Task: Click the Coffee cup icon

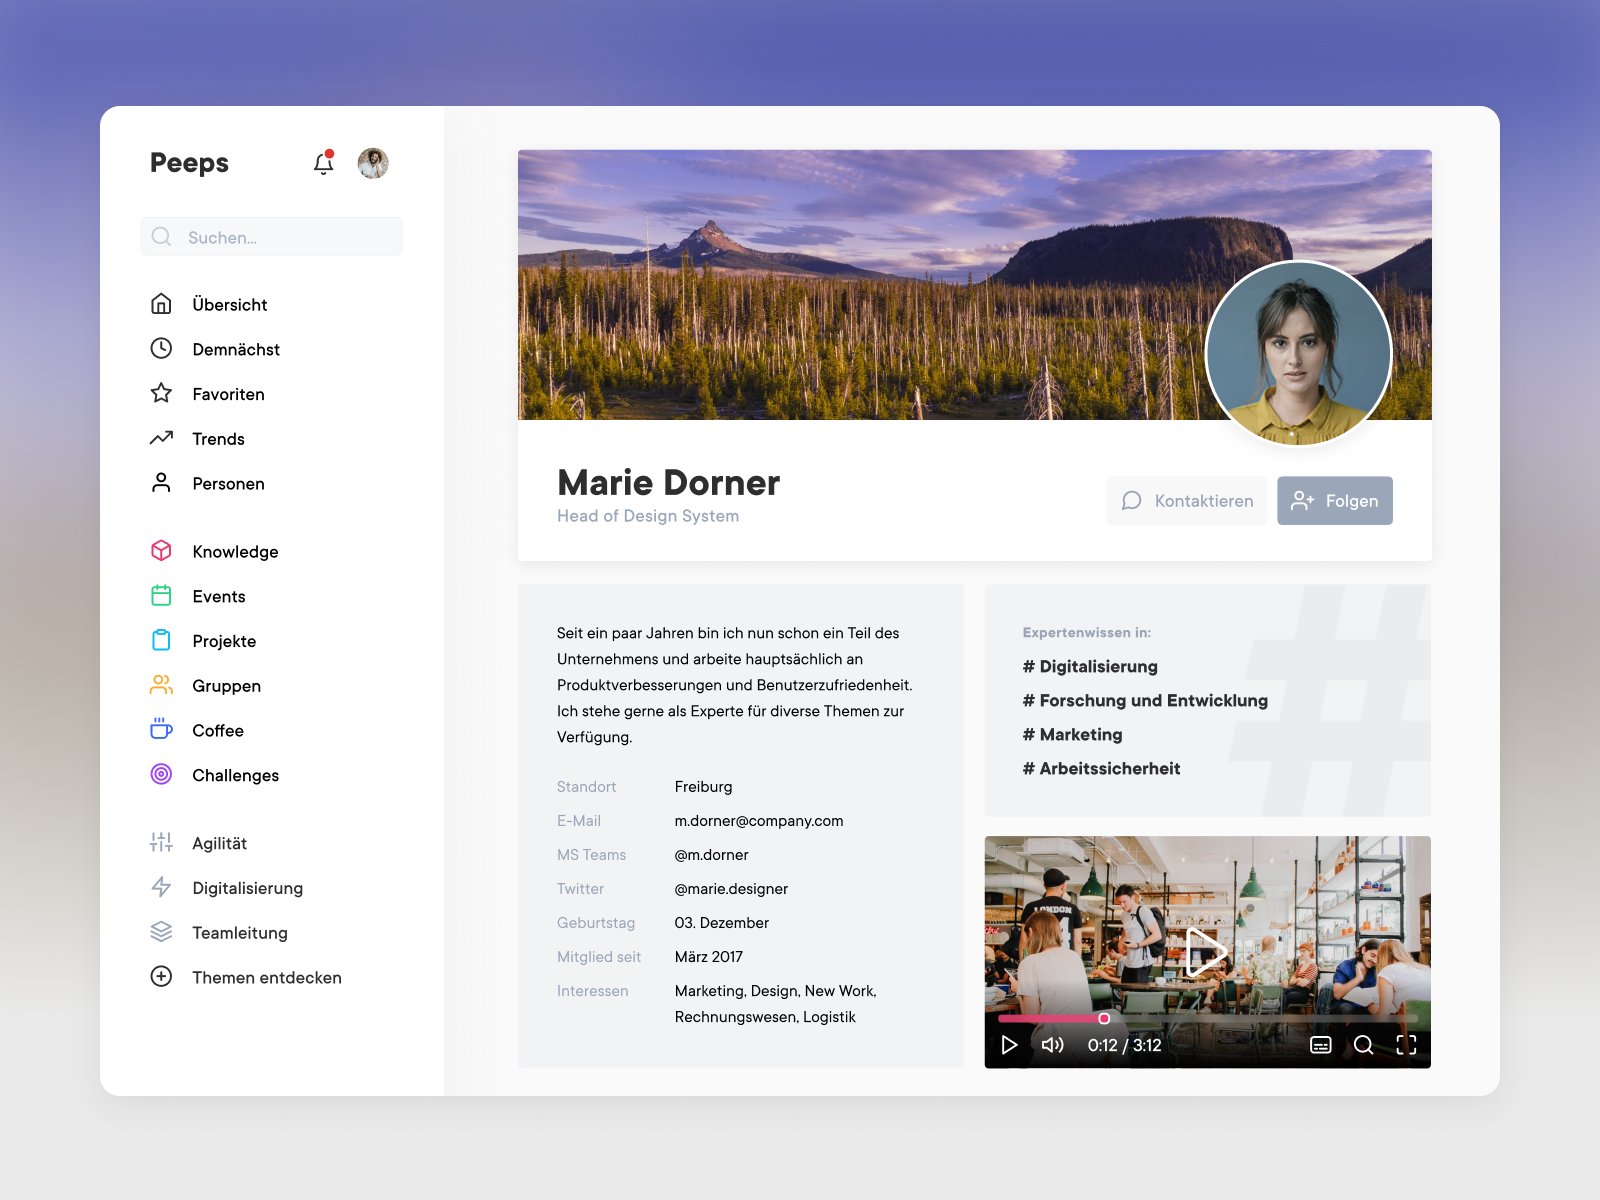Action: click(x=161, y=730)
